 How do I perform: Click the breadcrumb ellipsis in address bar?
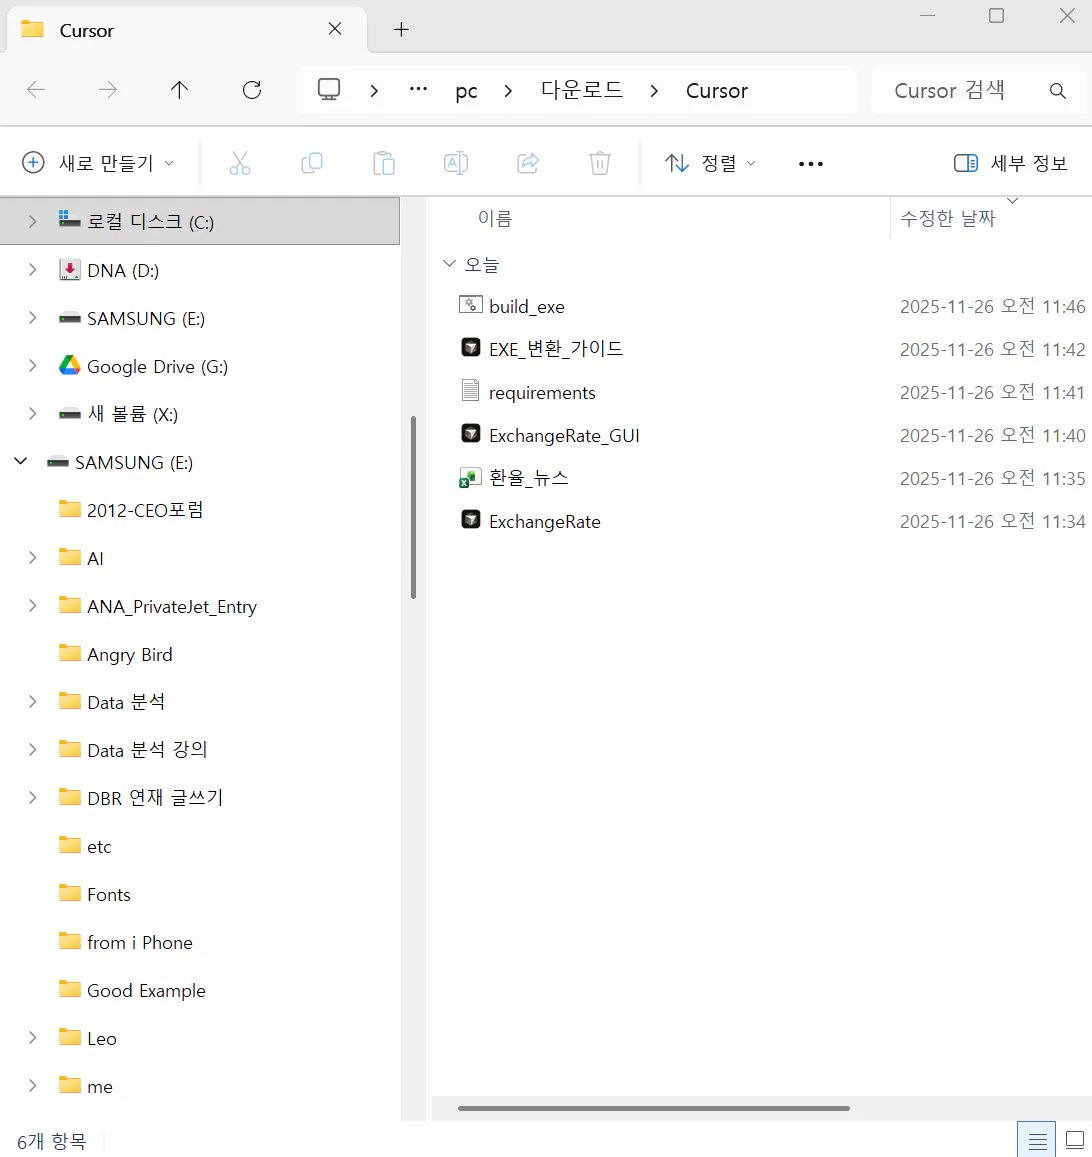[x=418, y=89]
